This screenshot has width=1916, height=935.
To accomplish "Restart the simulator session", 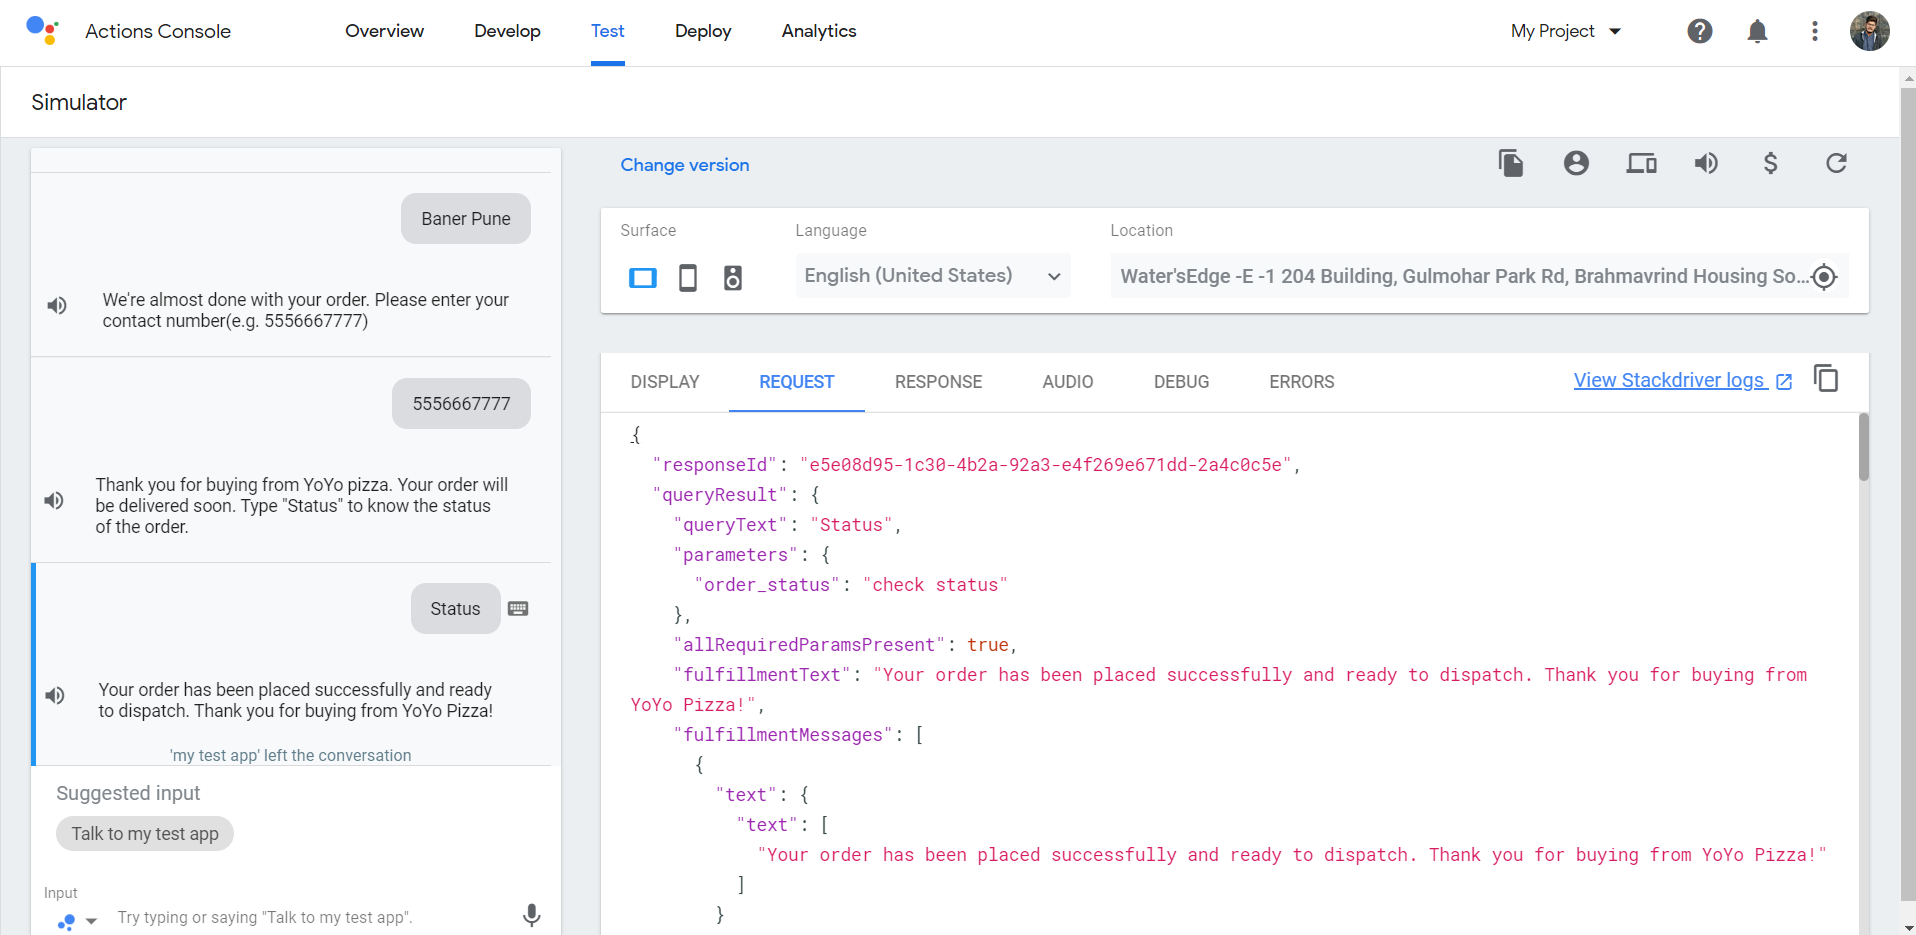I will click(1836, 163).
